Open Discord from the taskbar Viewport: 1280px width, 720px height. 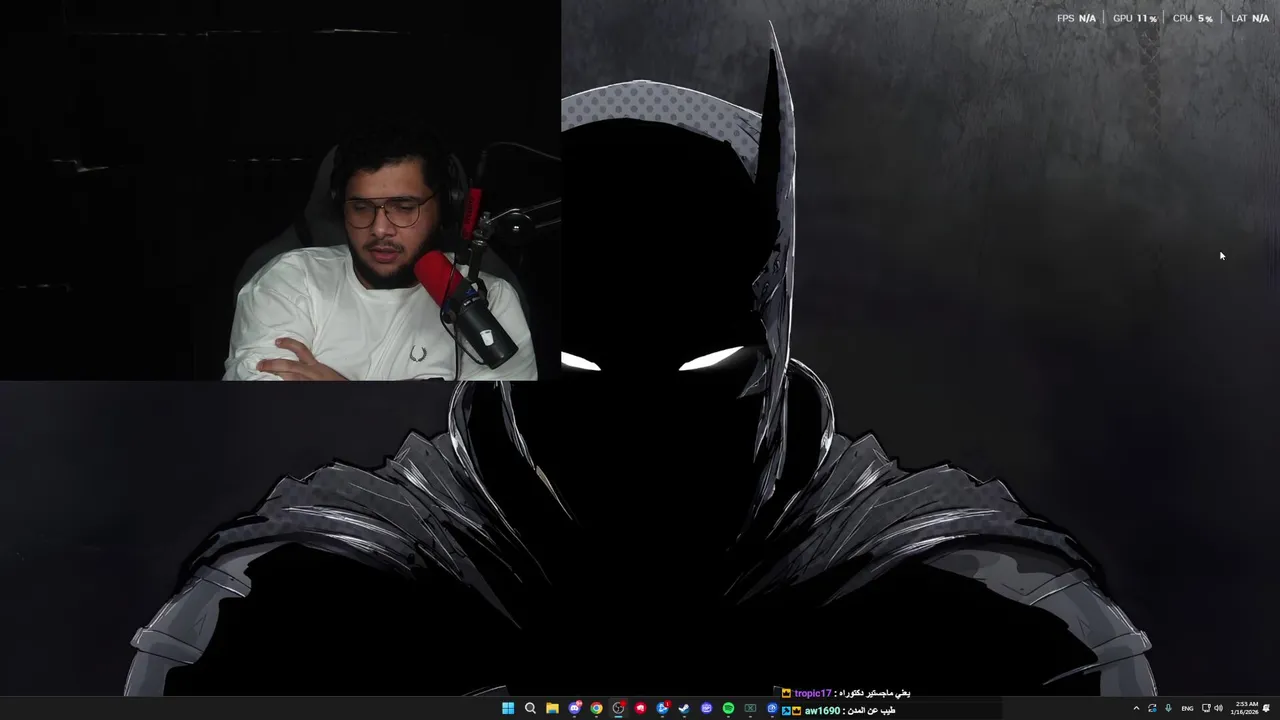pyautogui.click(x=575, y=708)
